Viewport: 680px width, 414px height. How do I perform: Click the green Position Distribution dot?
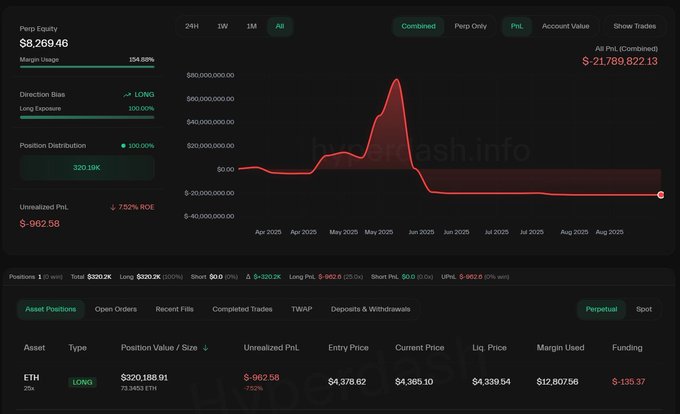tap(123, 146)
